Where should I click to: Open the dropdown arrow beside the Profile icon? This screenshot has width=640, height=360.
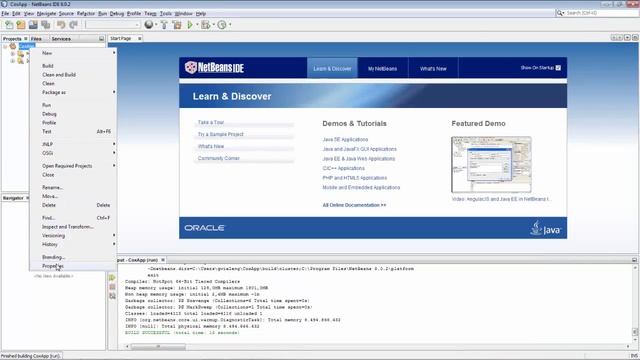230,25
